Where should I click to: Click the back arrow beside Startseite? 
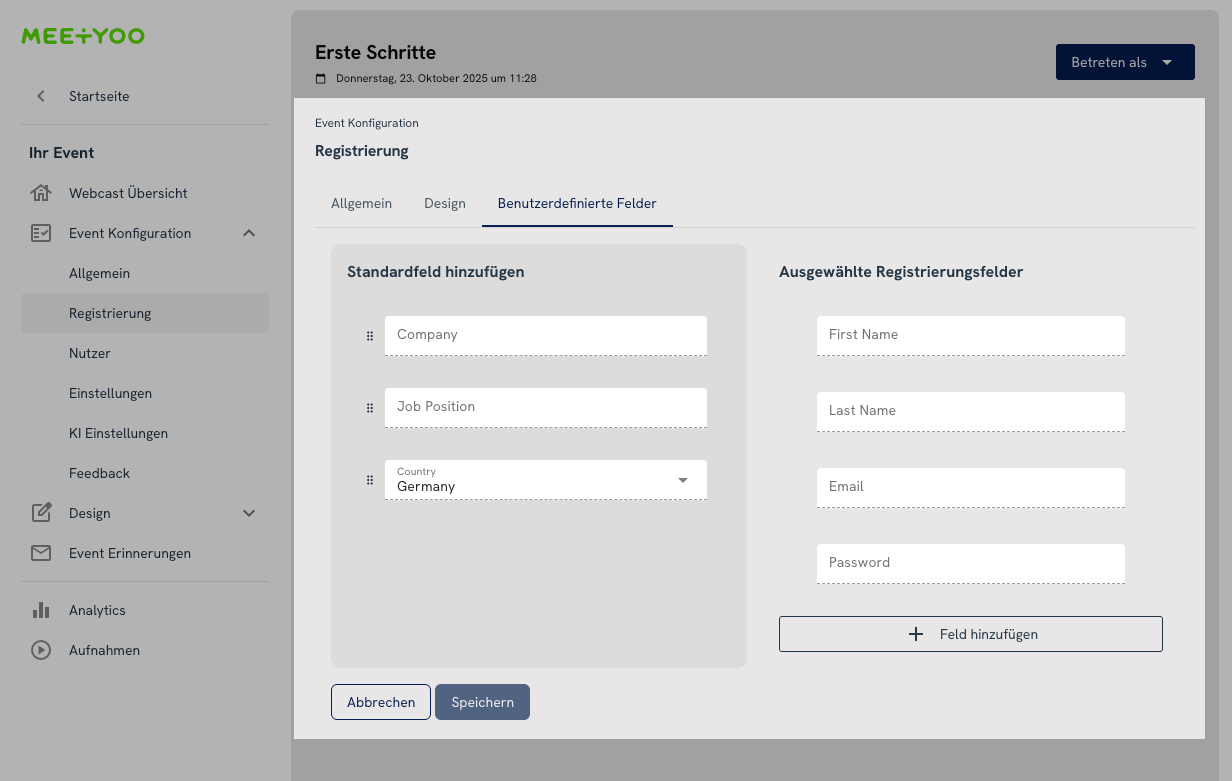click(40, 96)
